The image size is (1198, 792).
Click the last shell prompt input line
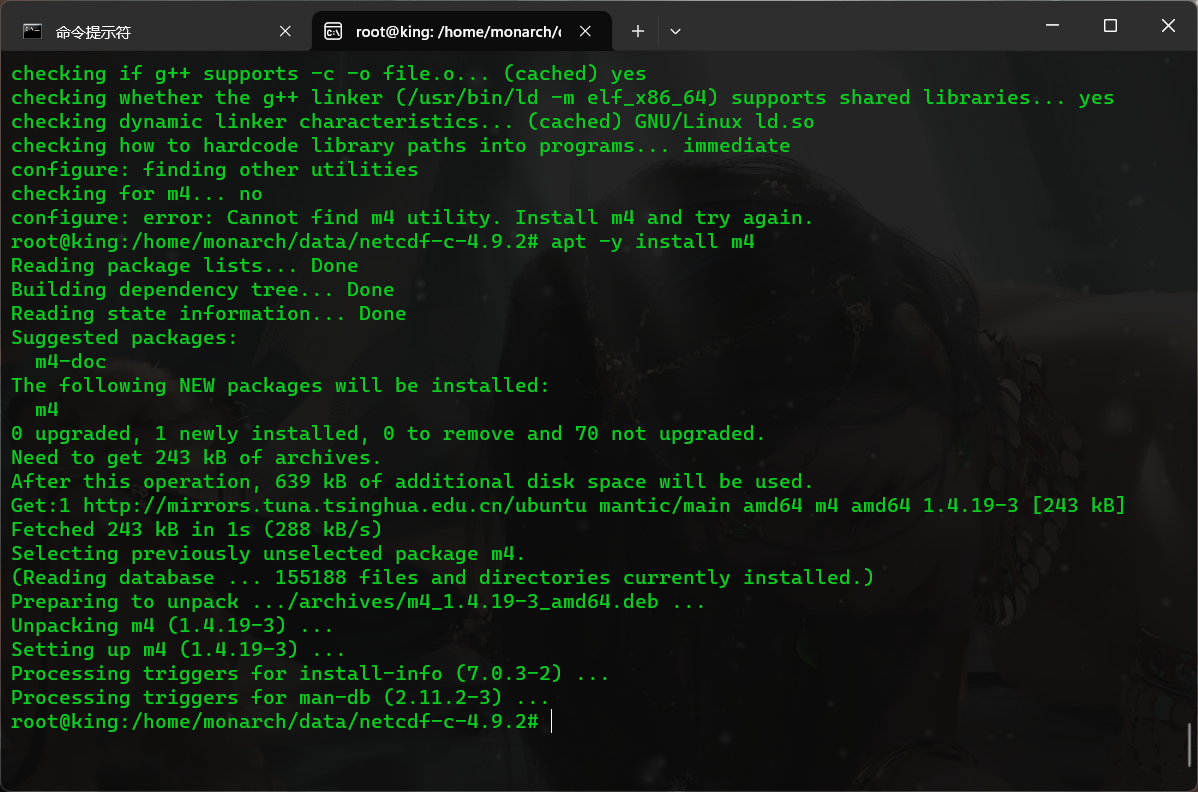click(281, 722)
